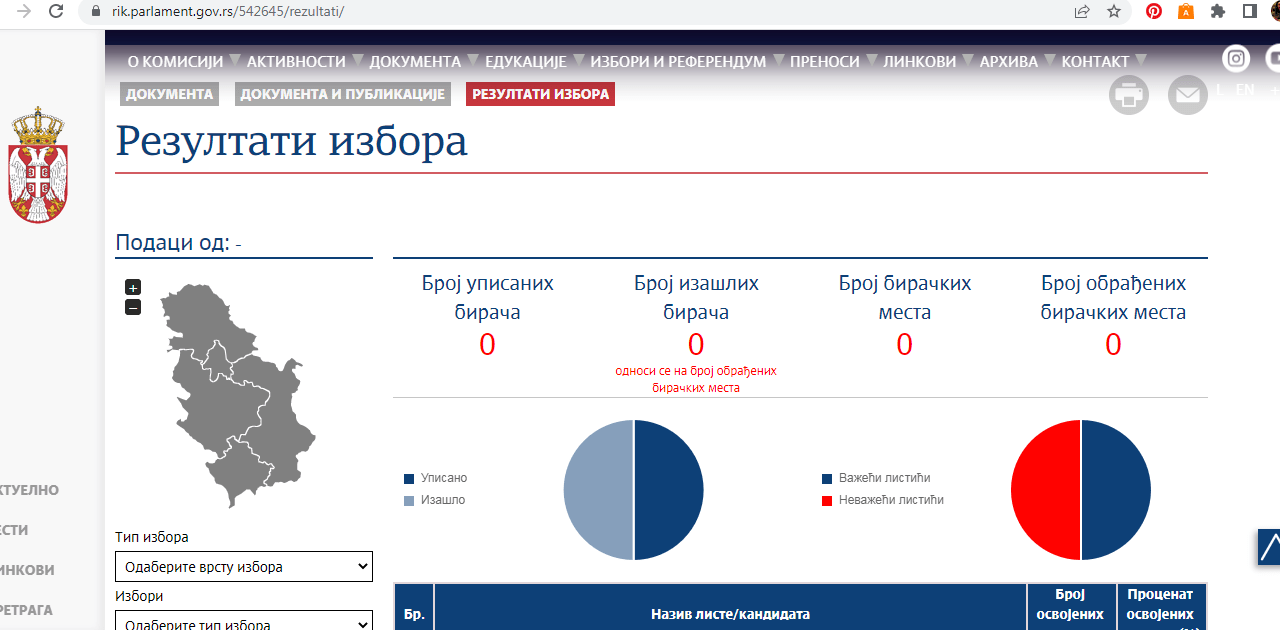Open the Instagram social icon

pyautogui.click(x=1237, y=58)
